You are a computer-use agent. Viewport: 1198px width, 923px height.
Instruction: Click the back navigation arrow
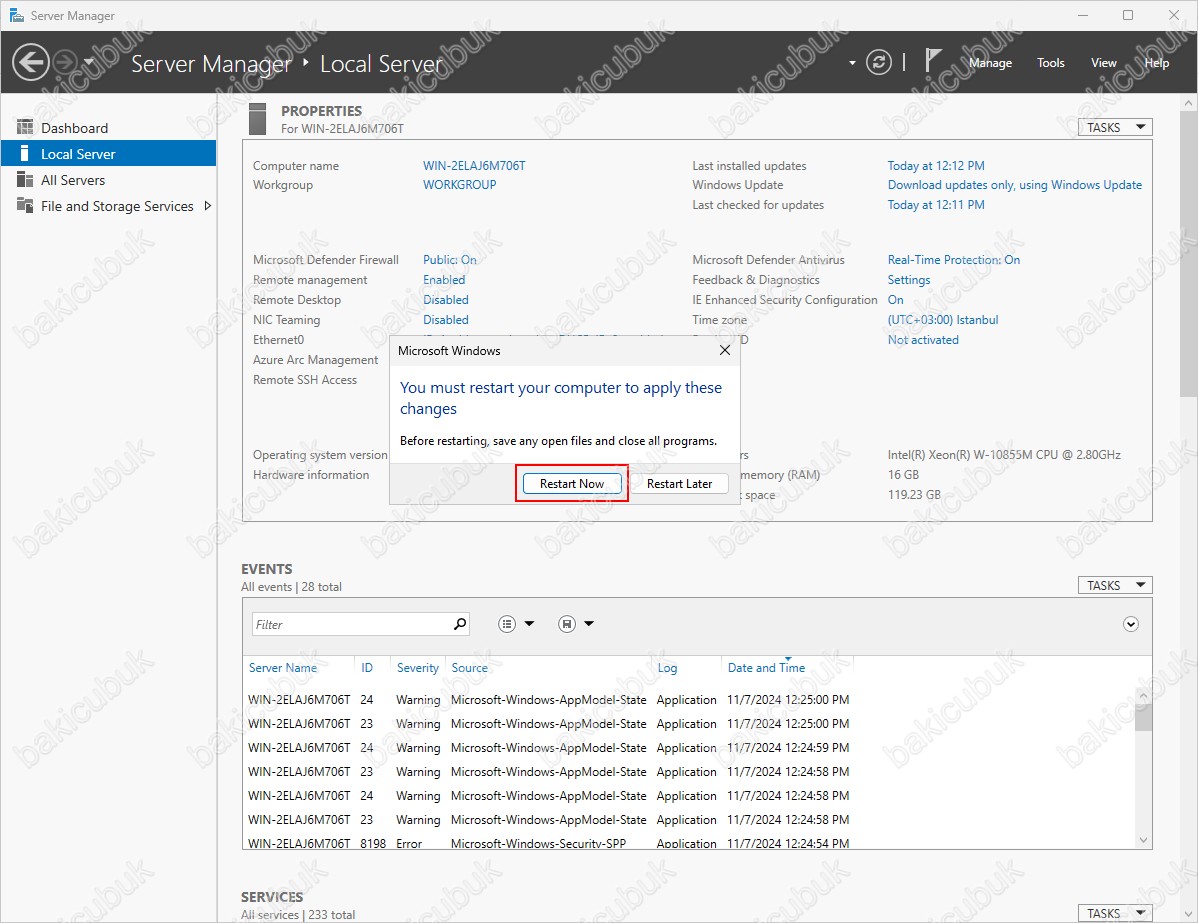31,63
